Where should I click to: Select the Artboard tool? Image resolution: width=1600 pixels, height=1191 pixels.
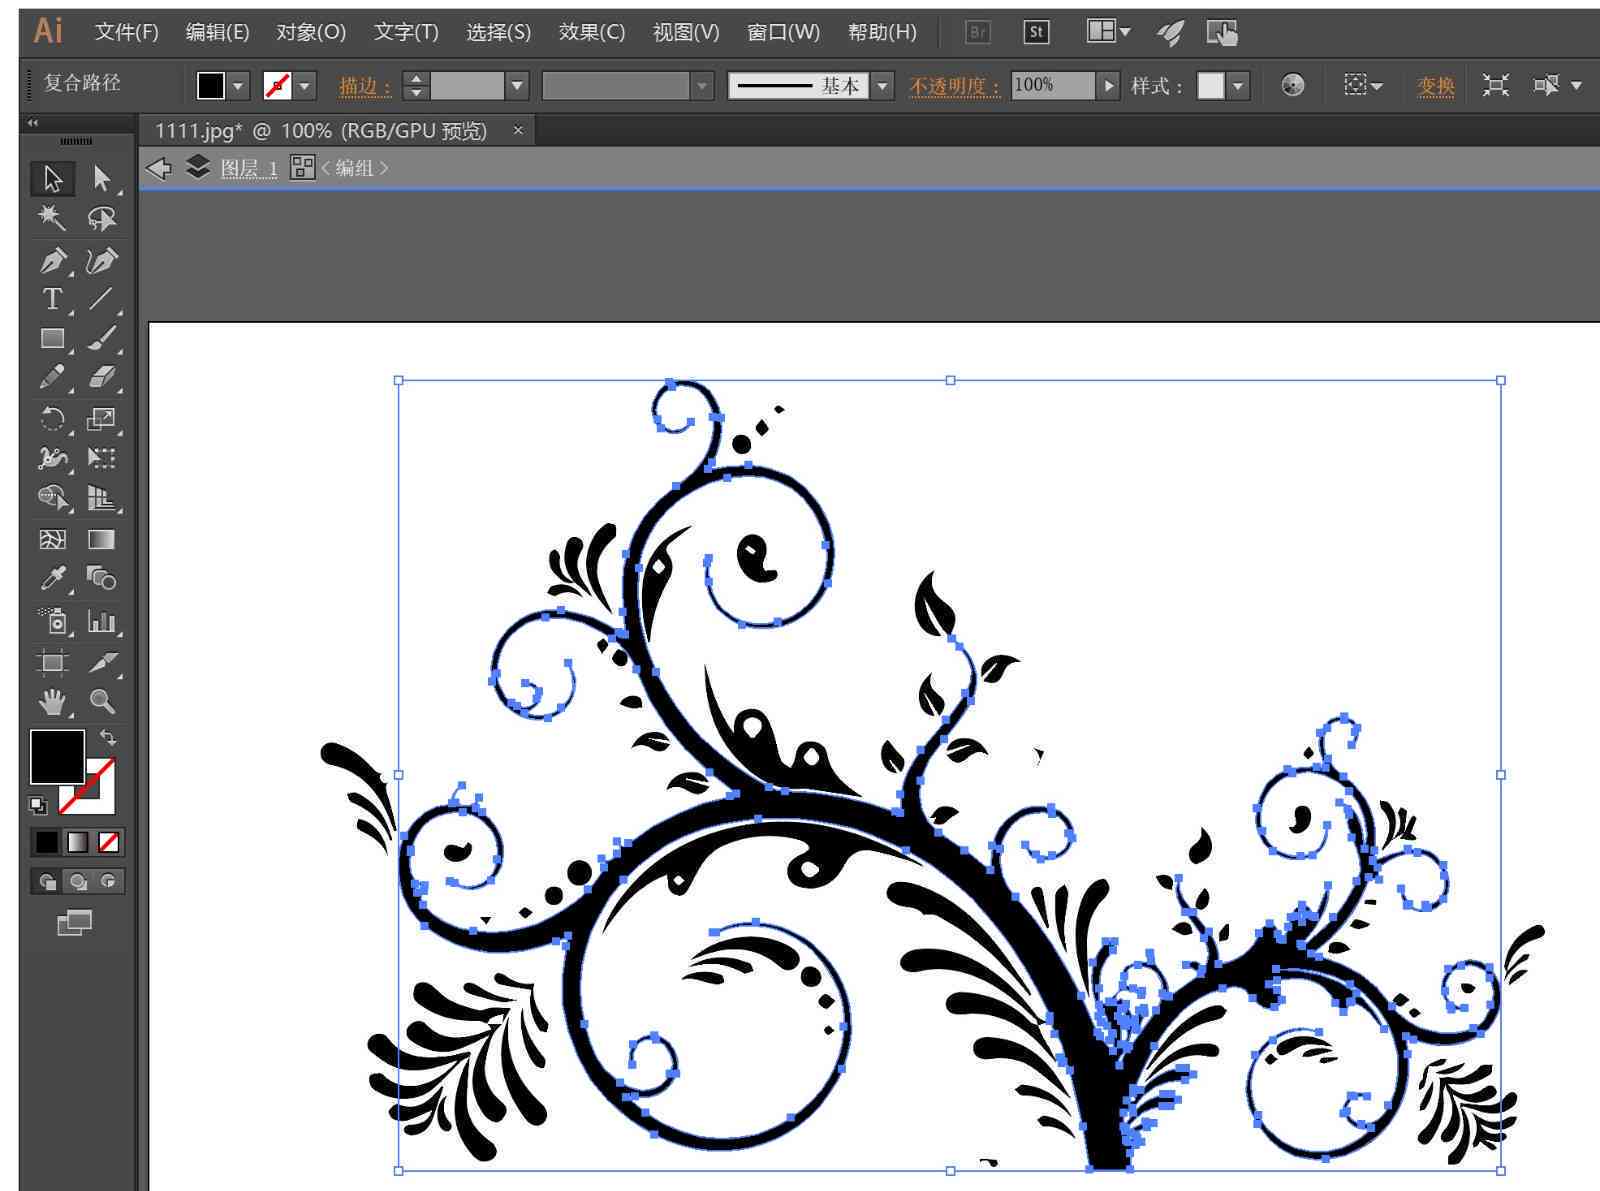tap(52, 662)
